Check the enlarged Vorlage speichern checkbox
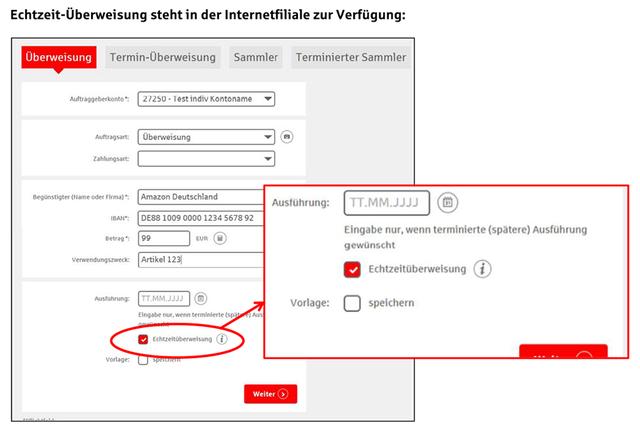This screenshot has height=429, width=640. click(x=352, y=303)
